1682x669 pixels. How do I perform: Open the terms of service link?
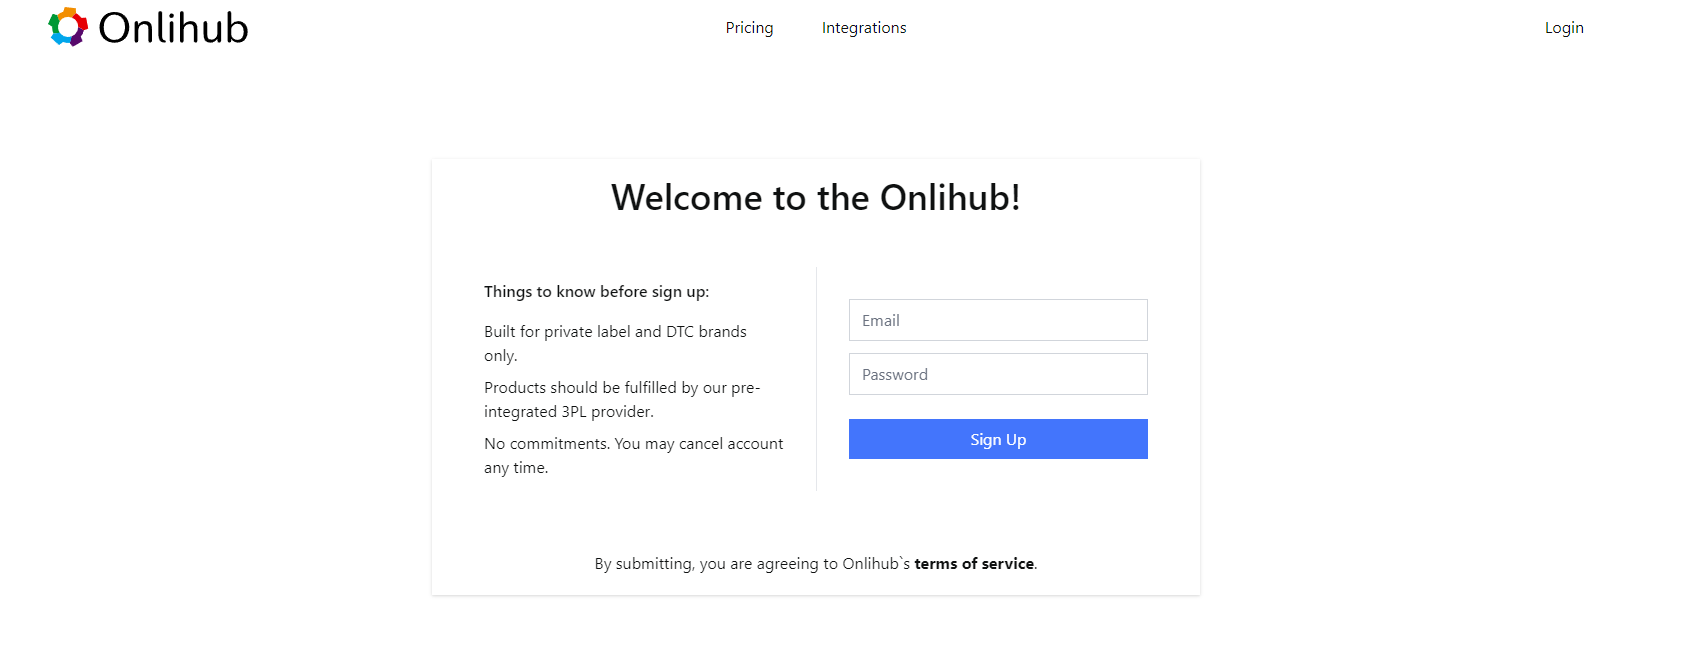click(974, 564)
